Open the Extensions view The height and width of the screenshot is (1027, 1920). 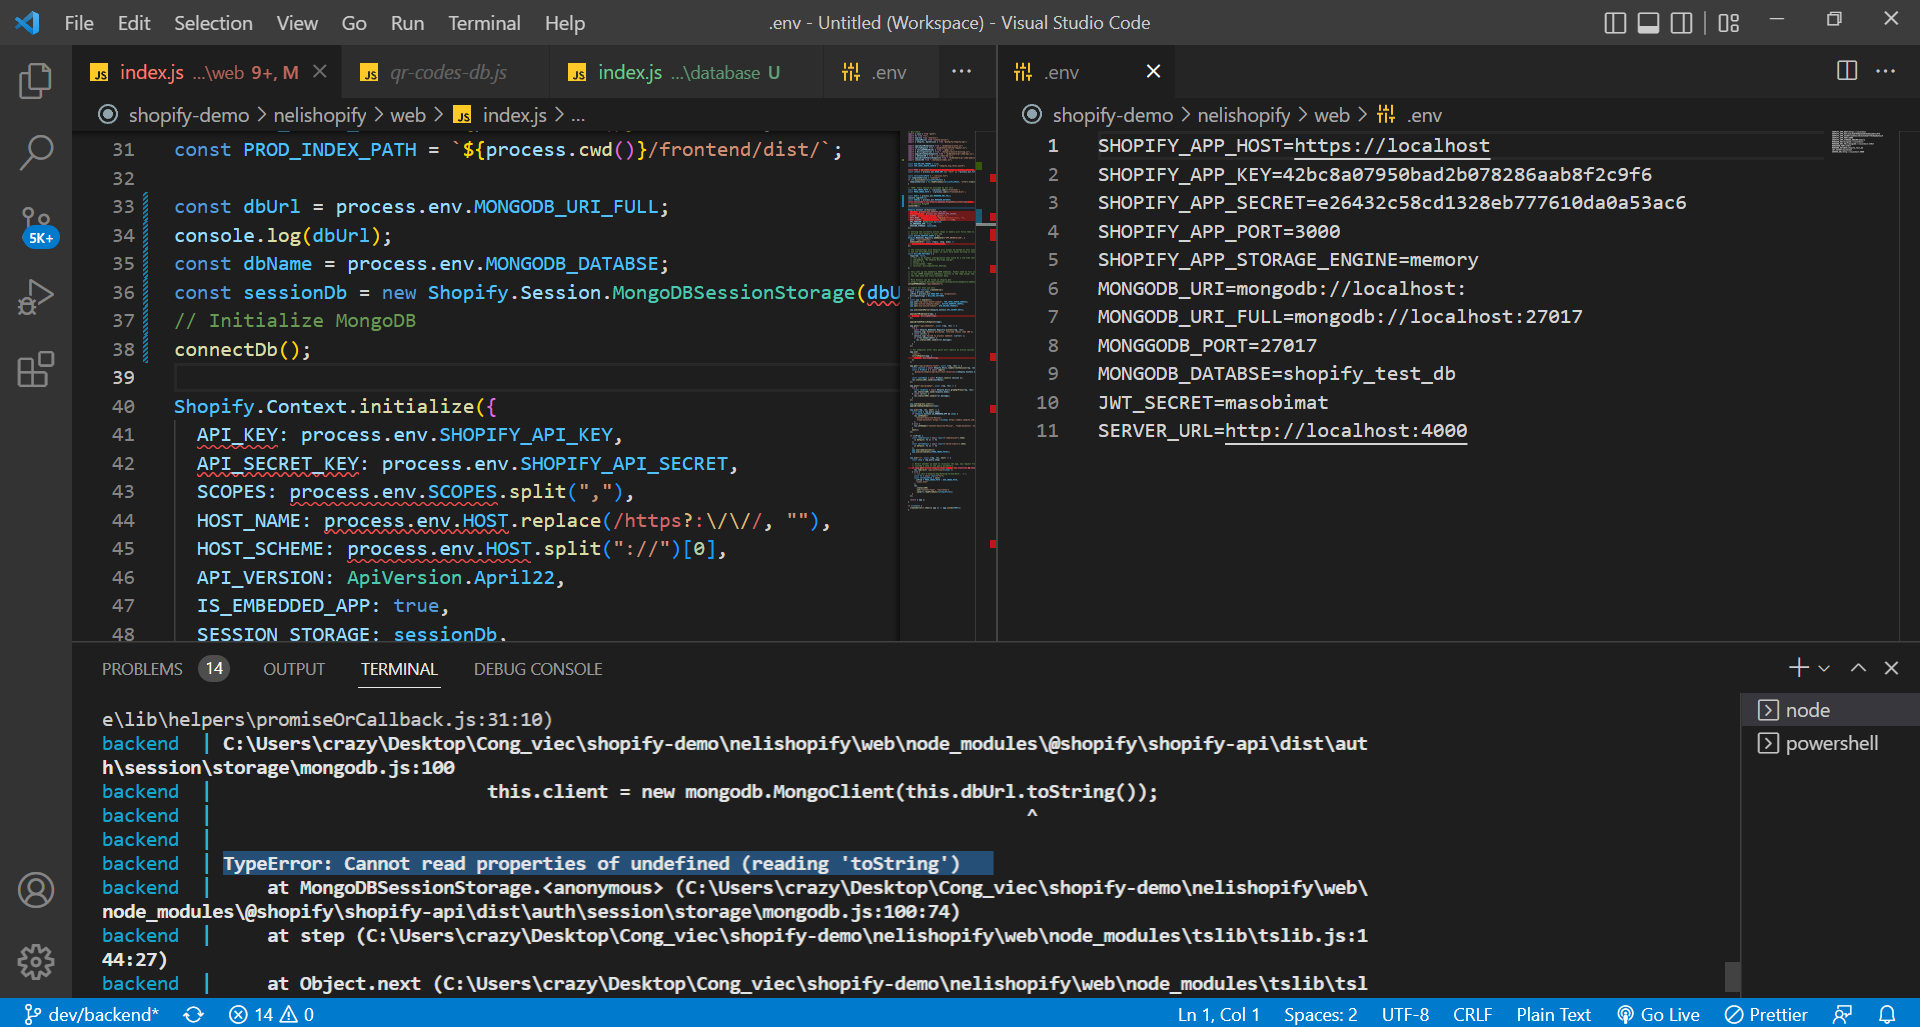(x=36, y=369)
